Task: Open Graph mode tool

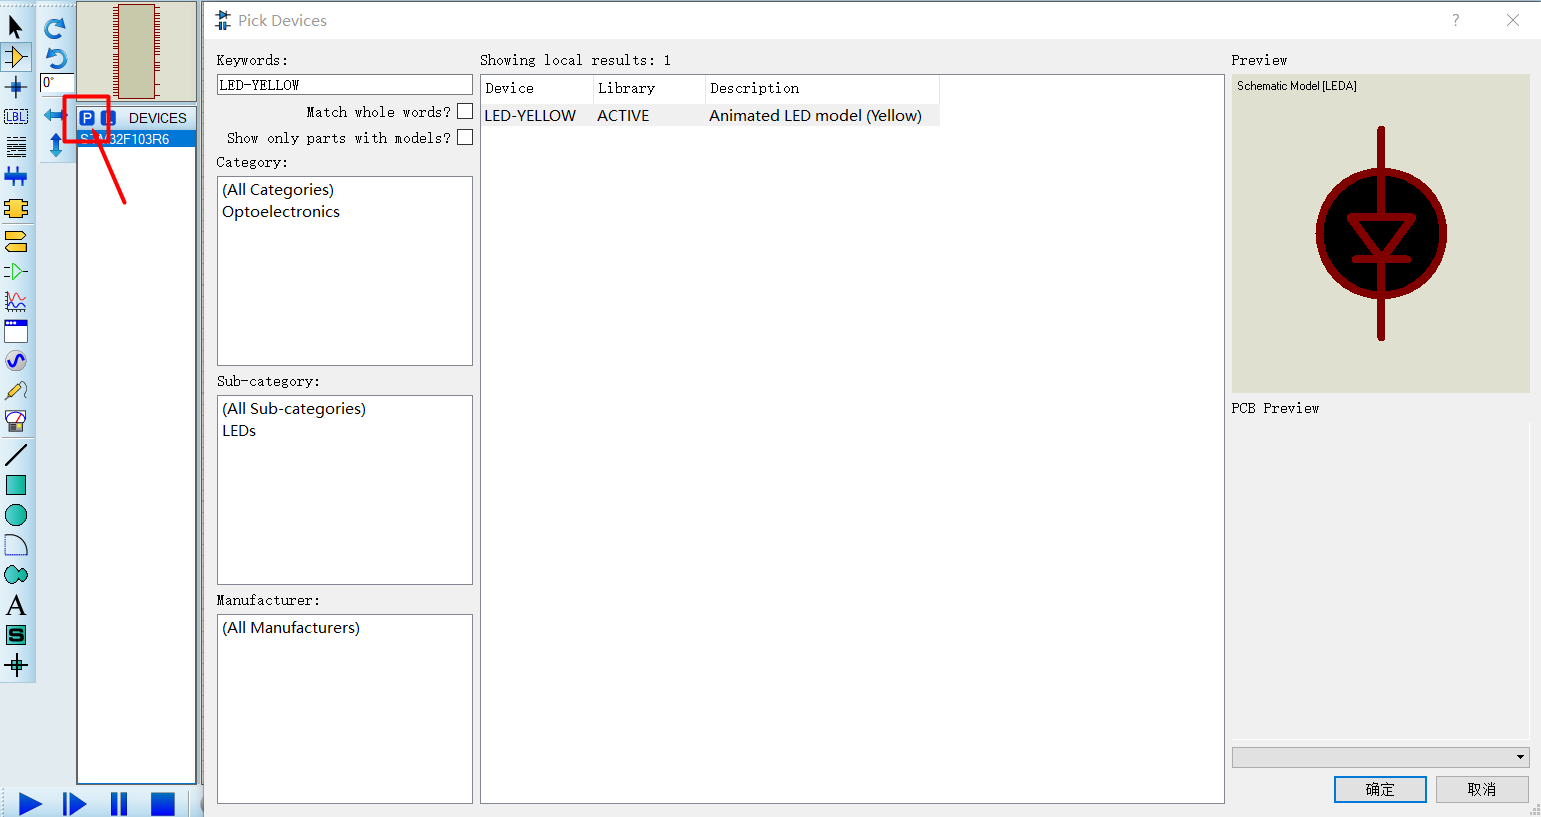Action: click(x=16, y=301)
